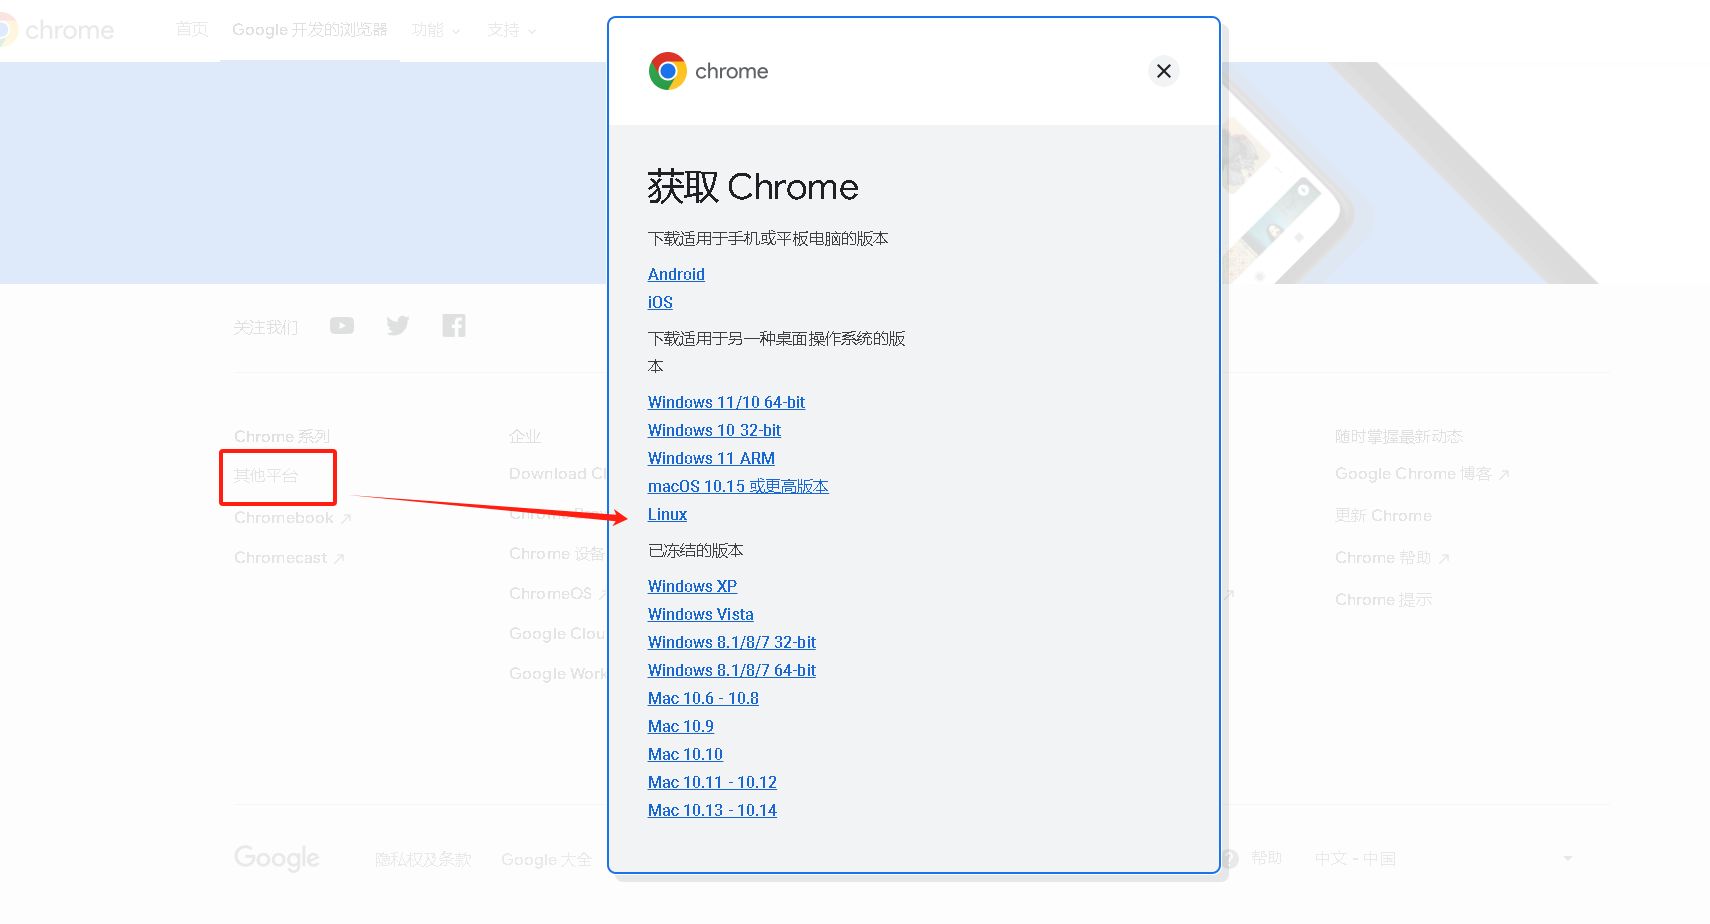Open Chromebook footer link
1710x924 pixels.
(x=292, y=518)
